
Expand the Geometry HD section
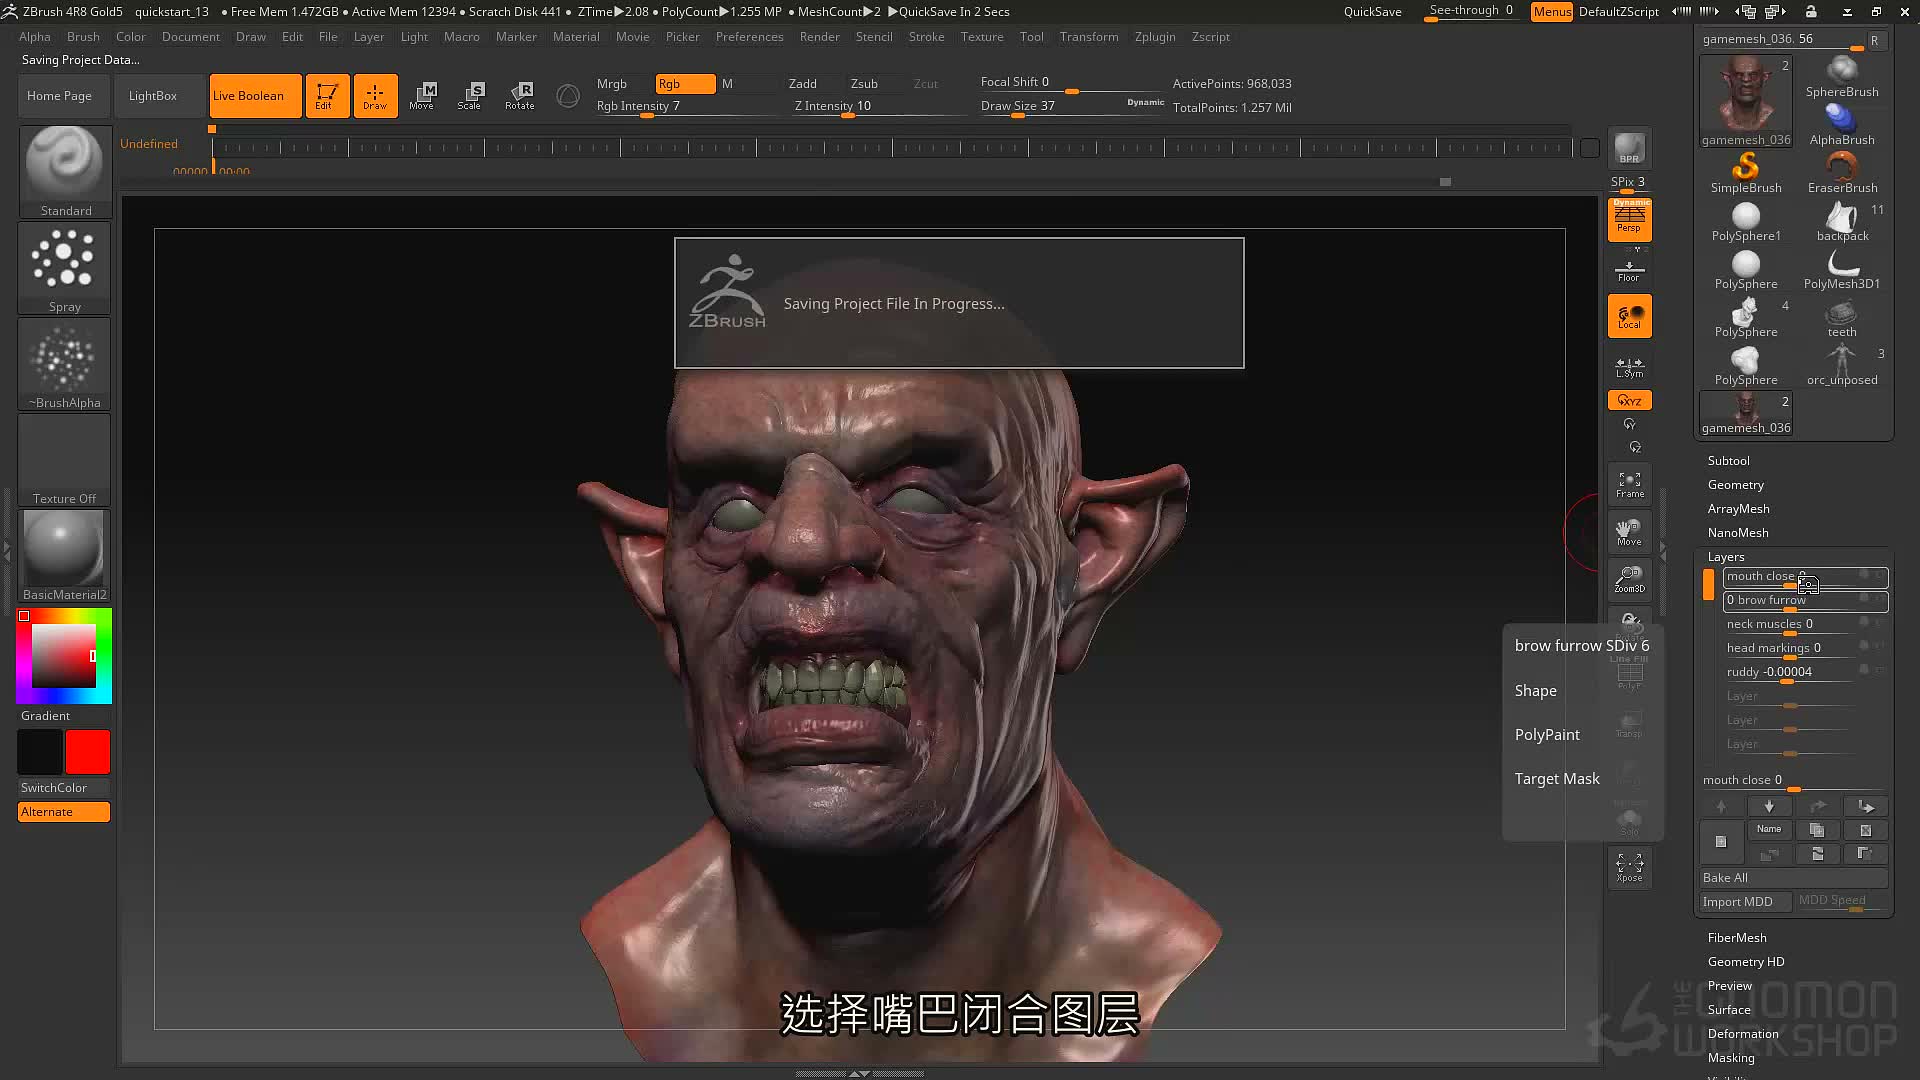[1745, 962]
